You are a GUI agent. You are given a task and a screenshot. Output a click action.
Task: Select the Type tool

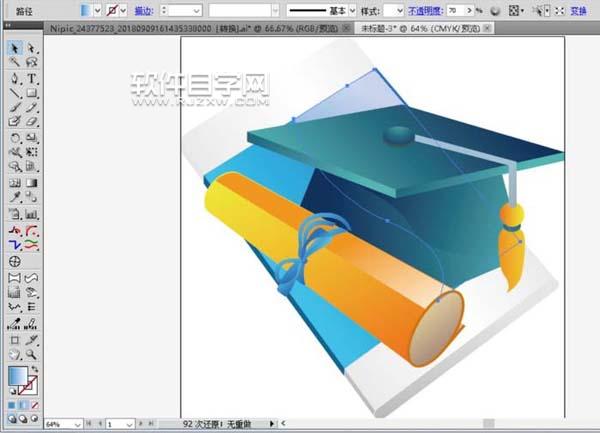(32, 78)
